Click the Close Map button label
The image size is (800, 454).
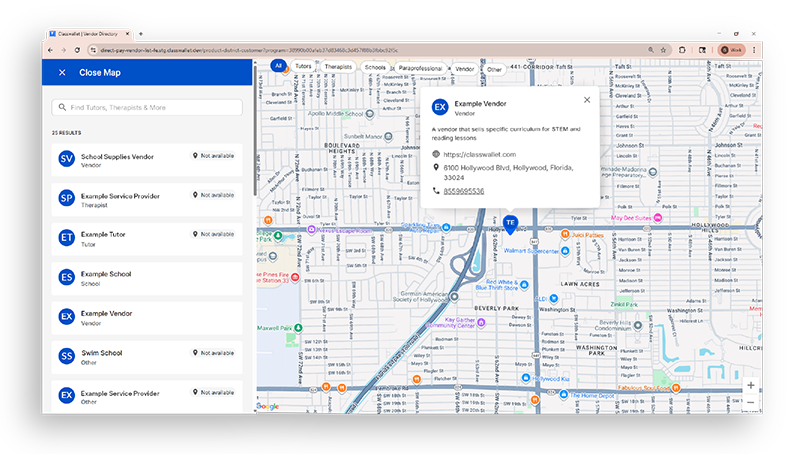click(x=100, y=72)
